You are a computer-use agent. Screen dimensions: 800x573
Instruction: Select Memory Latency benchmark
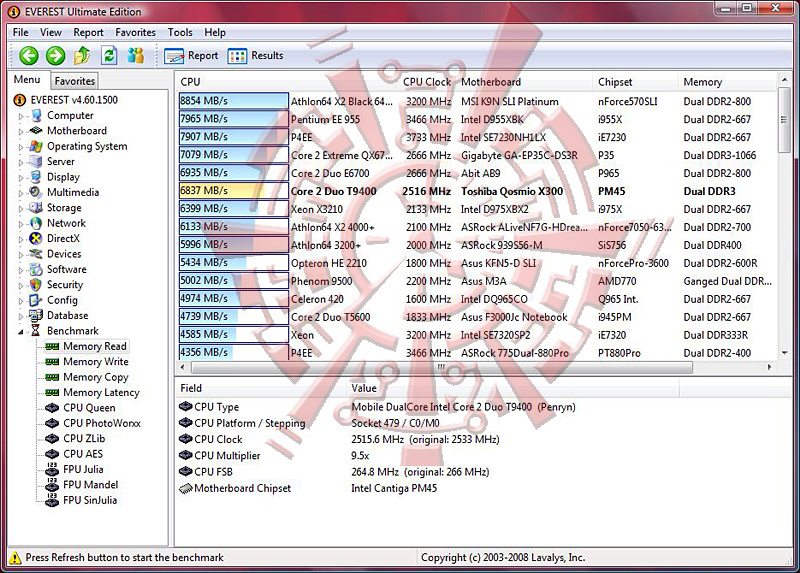click(x=101, y=392)
